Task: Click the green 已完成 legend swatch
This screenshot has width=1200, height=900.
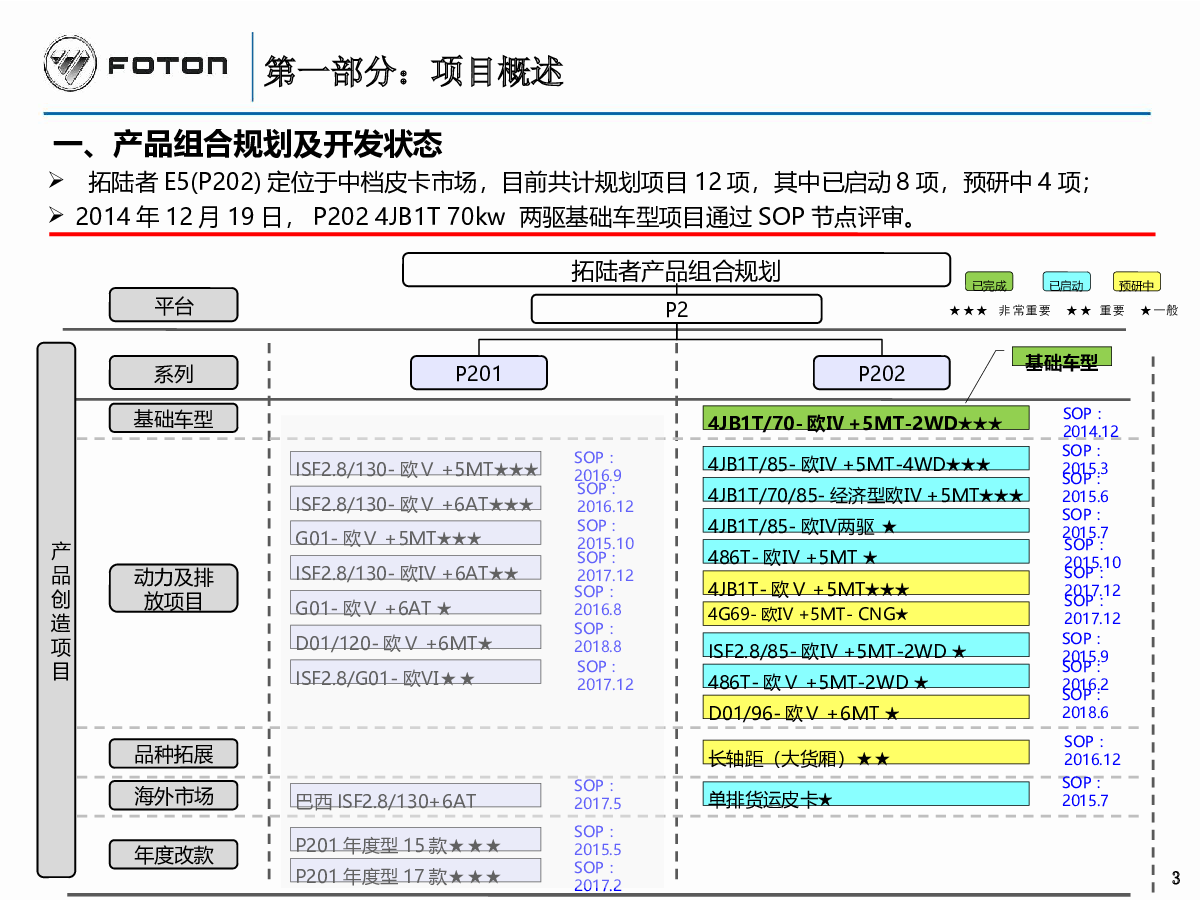Action: coord(989,283)
